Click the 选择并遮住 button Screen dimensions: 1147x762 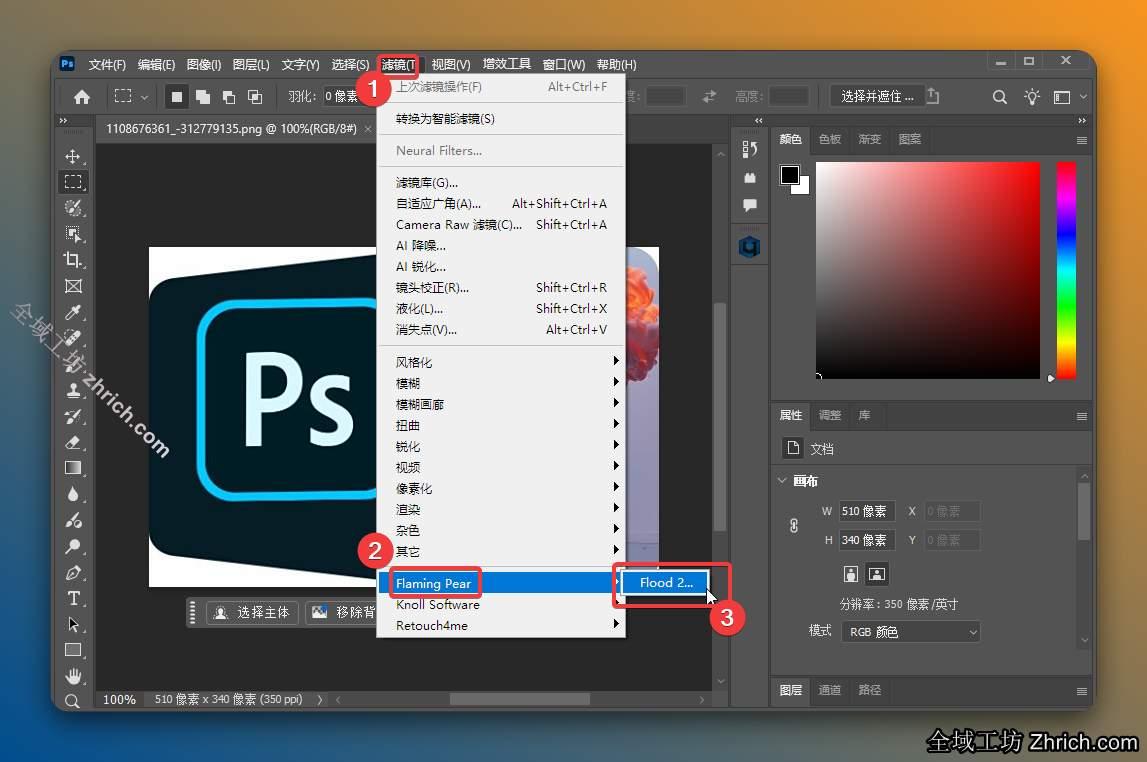pyautogui.click(x=876, y=96)
